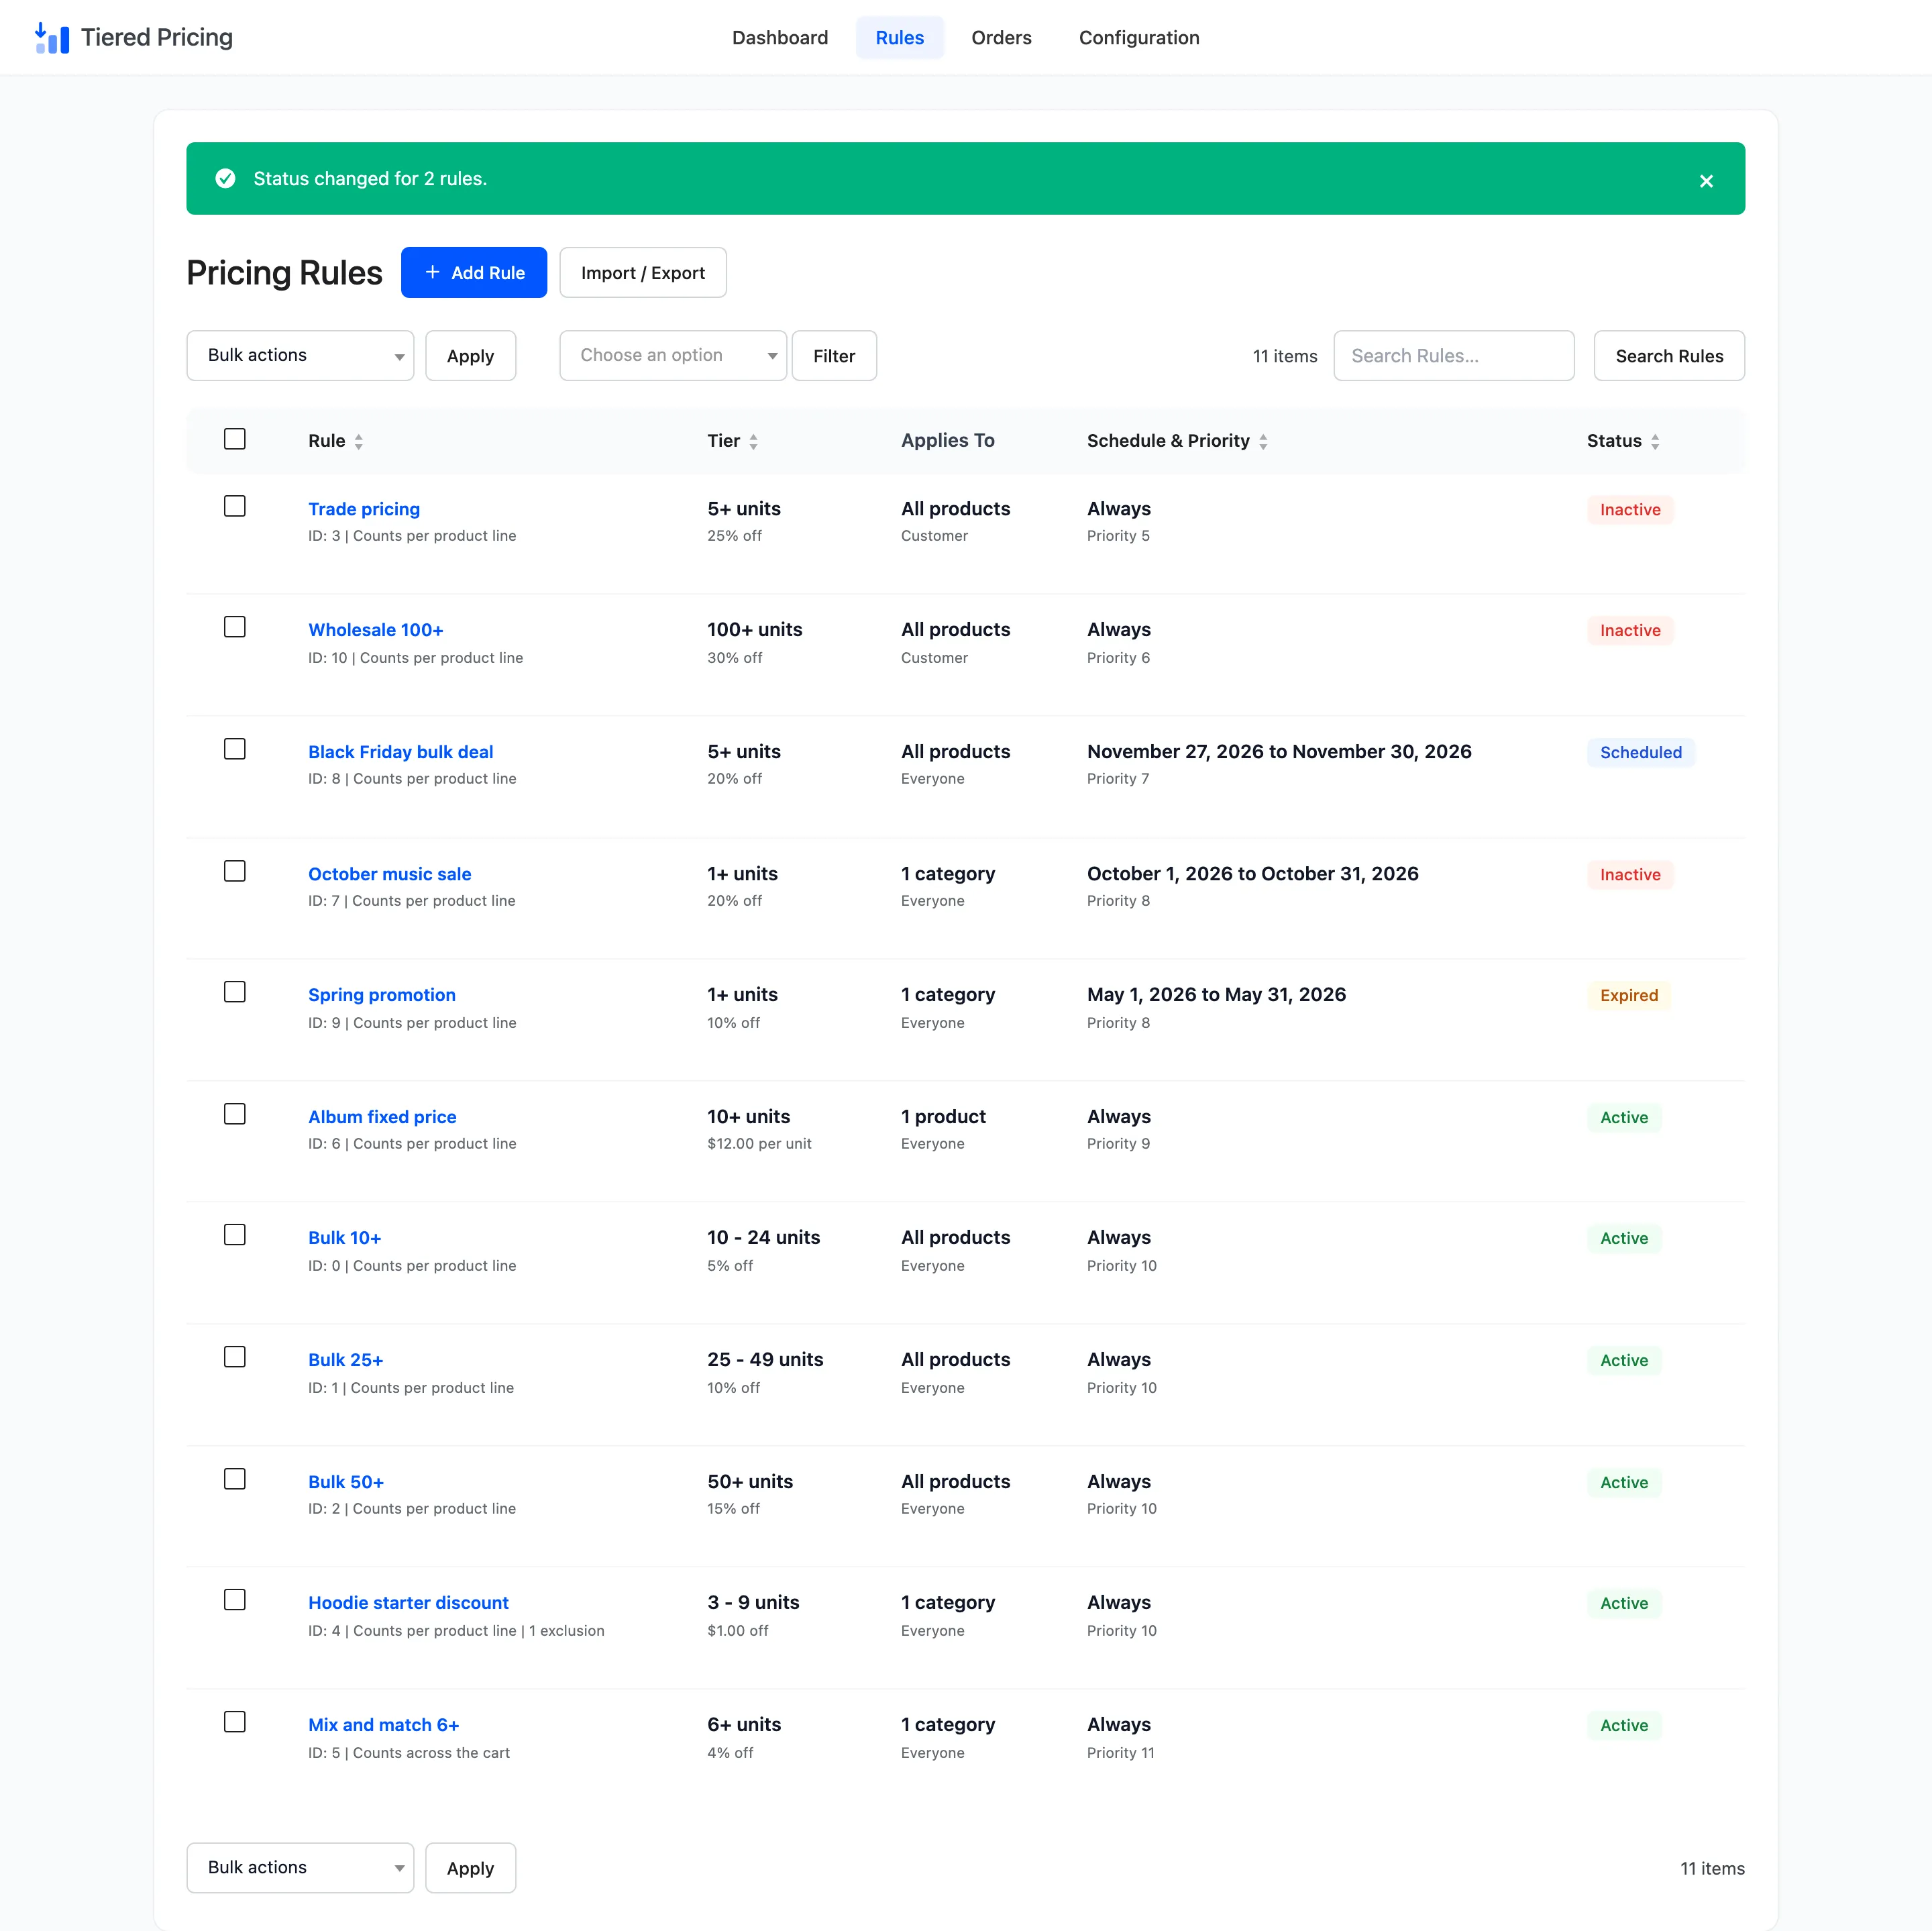Check the Trade pricing row checkbox
This screenshot has height=1931, width=1932.
[x=235, y=506]
